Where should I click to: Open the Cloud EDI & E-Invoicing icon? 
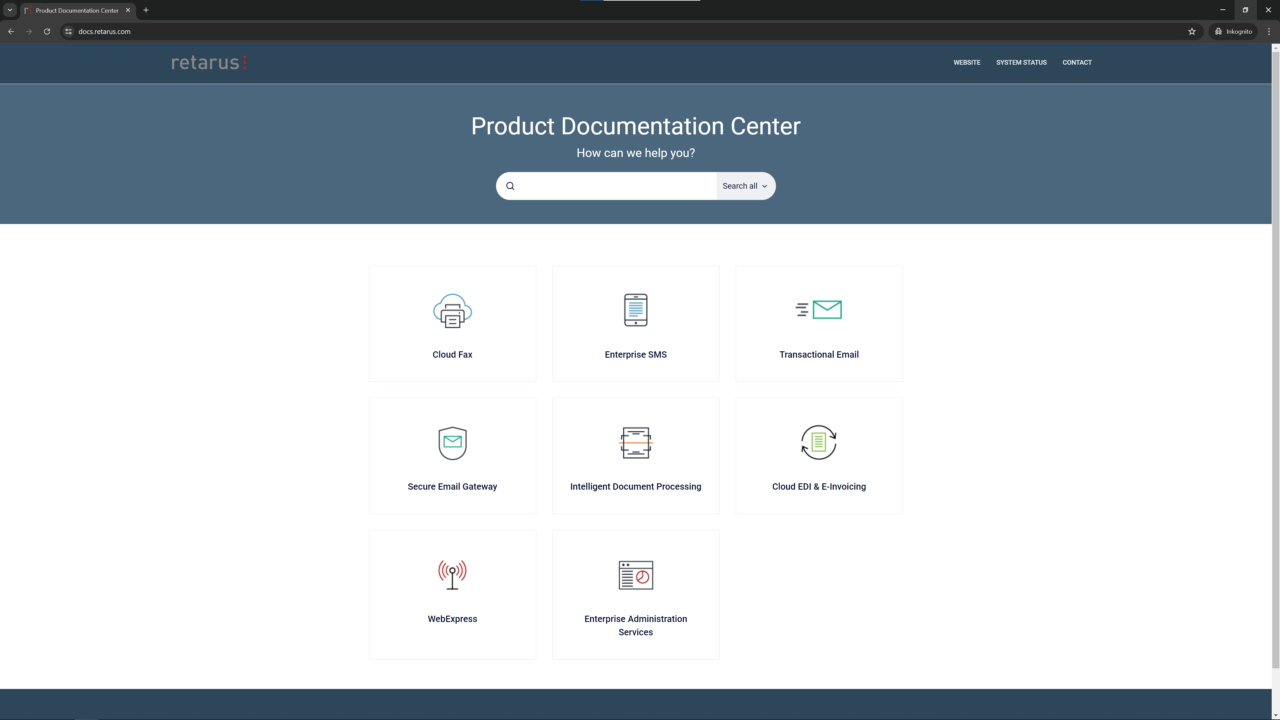pyautogui.click(x=819, y=442)
